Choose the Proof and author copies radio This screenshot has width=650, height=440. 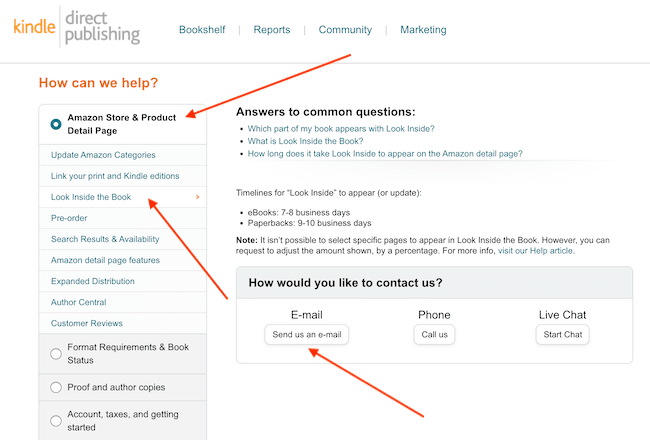click(56, 387)
